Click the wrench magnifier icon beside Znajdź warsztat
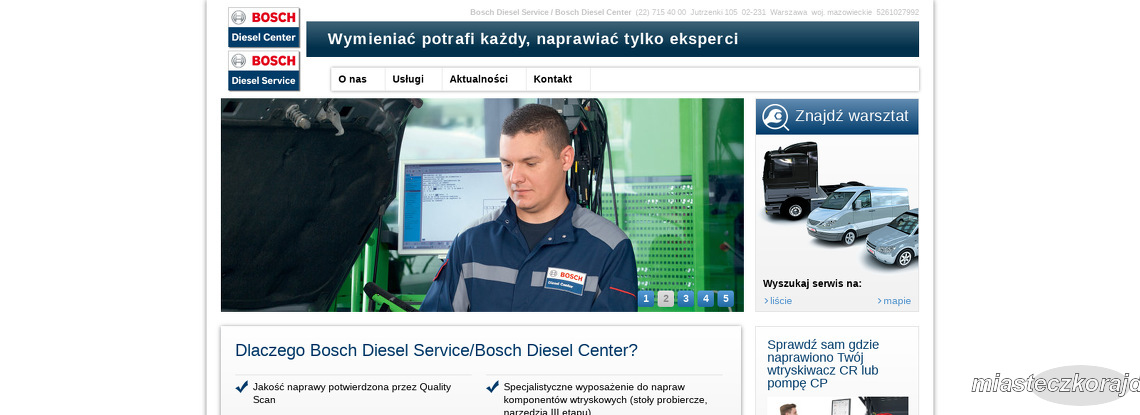1140x415 pixels. 775,117
